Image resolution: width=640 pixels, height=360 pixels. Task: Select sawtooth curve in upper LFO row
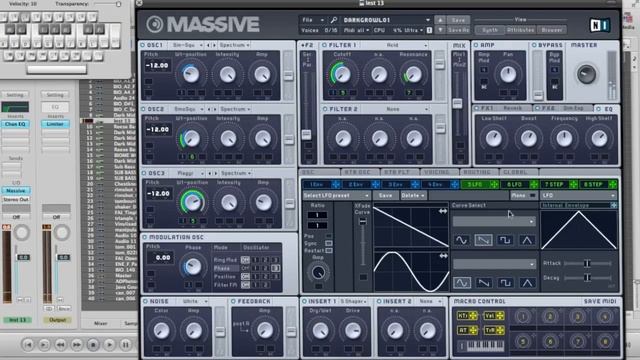coord(483,240)
